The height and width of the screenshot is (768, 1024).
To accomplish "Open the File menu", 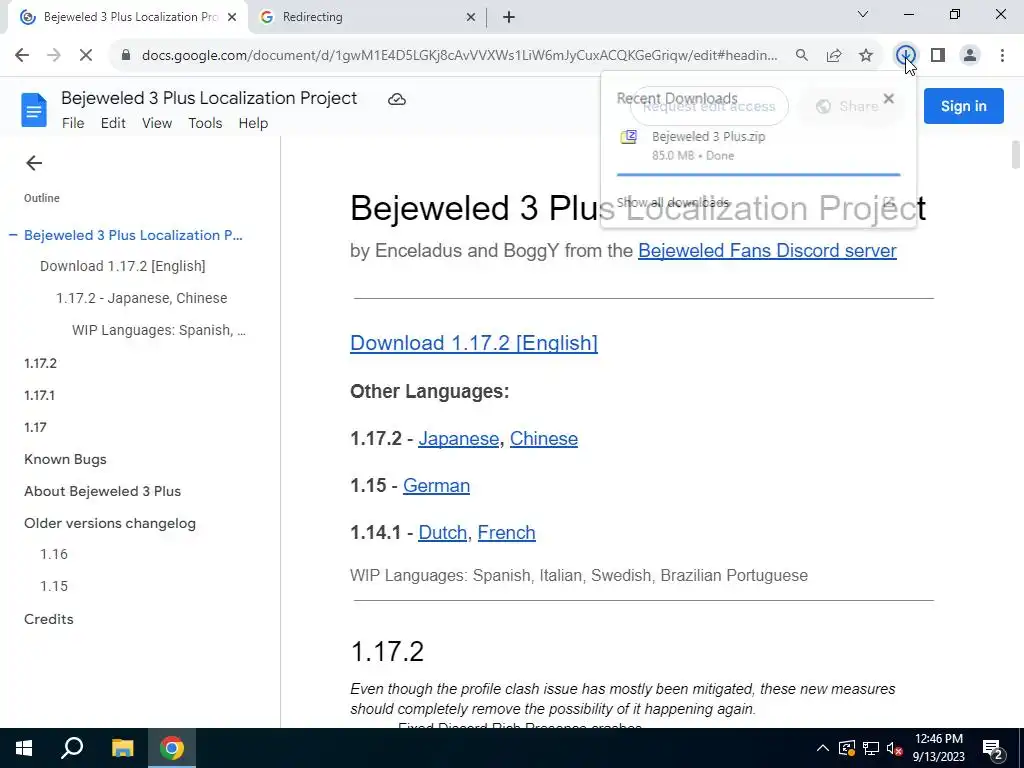I will [x=73, y=123].
